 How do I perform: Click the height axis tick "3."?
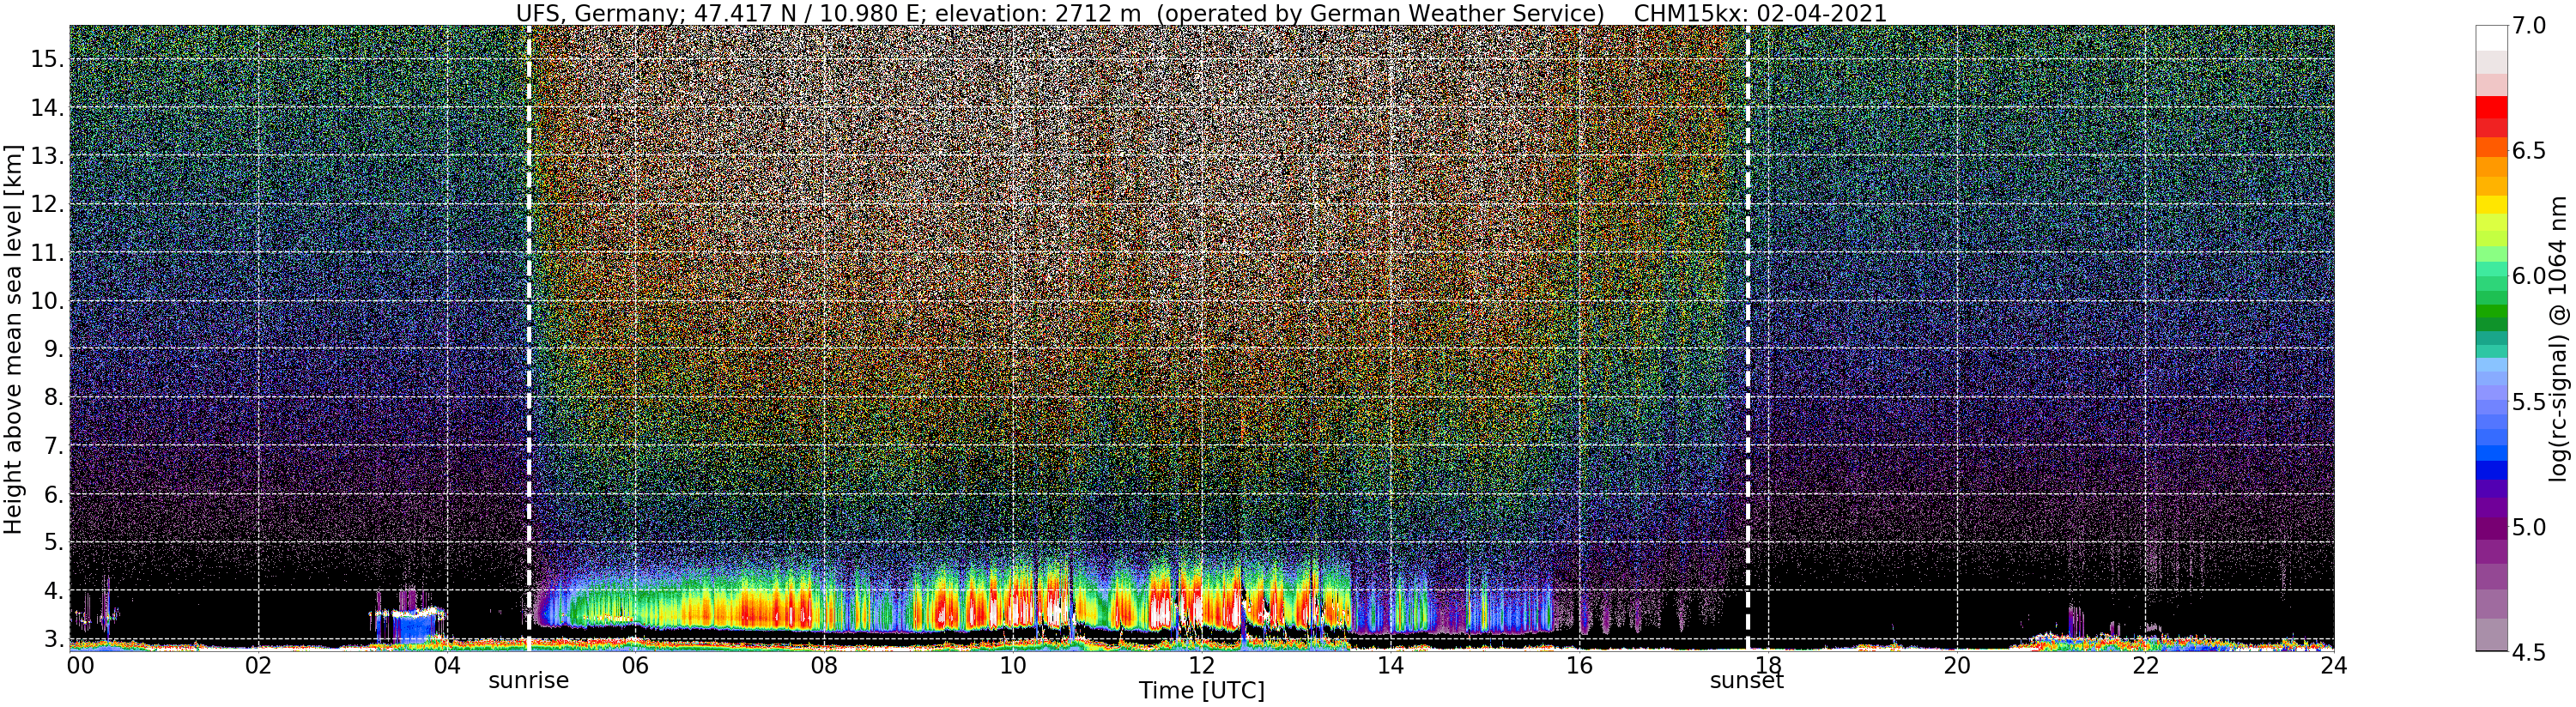(52, 639)
